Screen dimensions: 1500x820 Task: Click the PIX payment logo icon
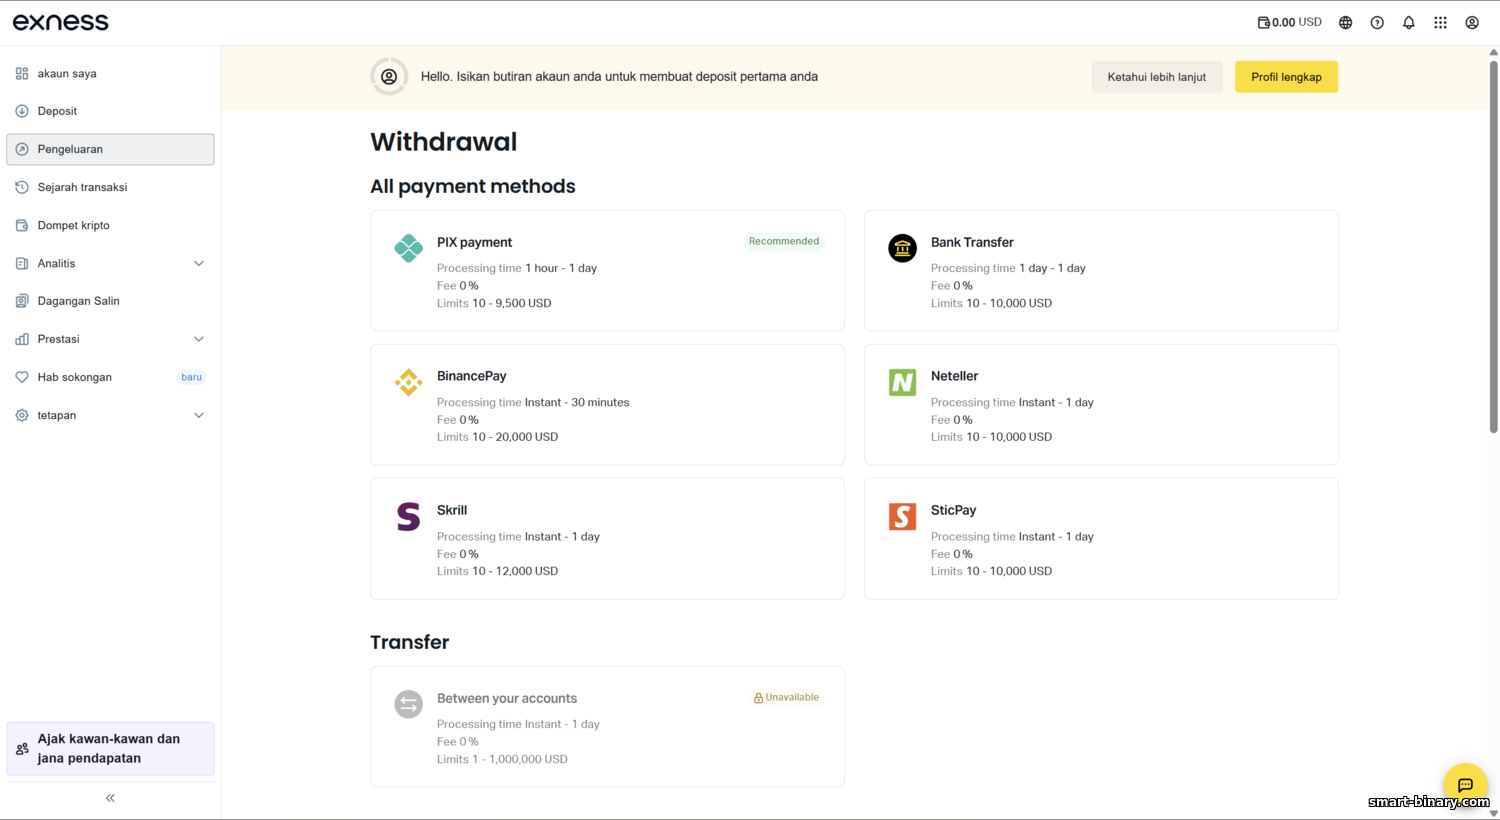click(408, 247)
